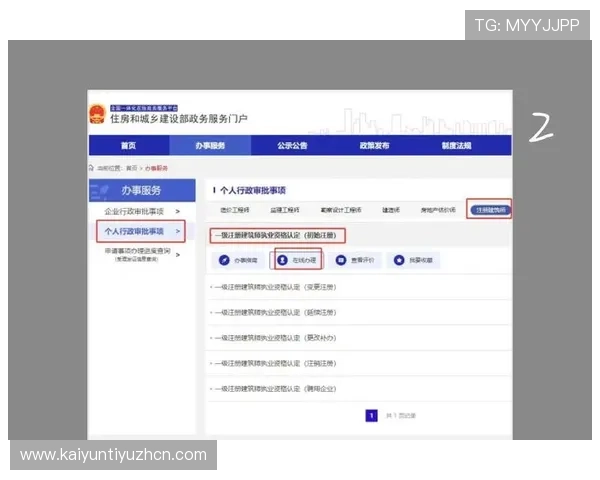Click the 我要收藏 star icon

399,260
